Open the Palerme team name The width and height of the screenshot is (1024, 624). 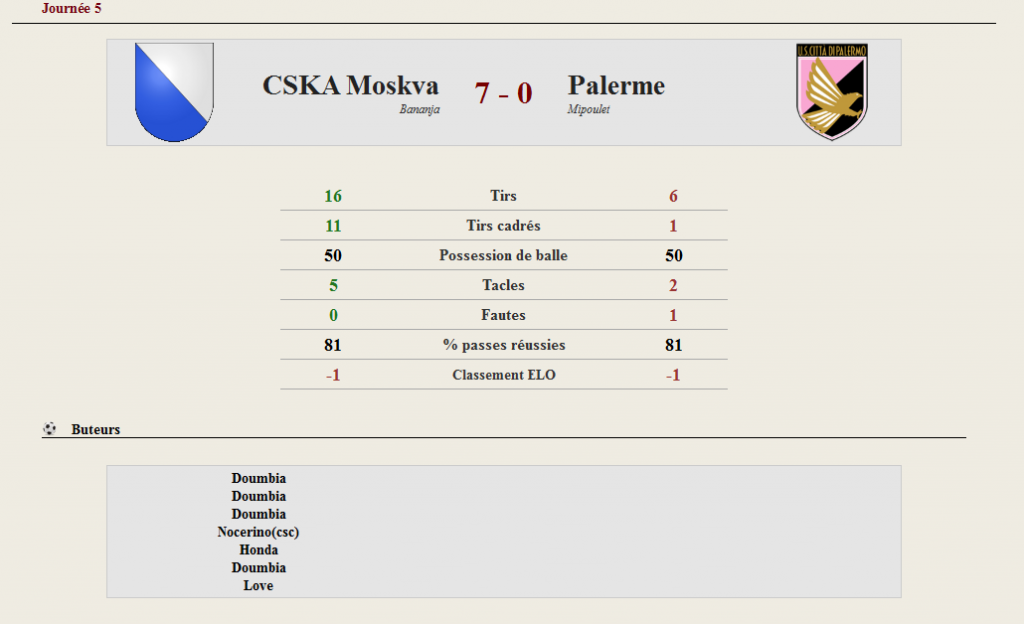616,86
